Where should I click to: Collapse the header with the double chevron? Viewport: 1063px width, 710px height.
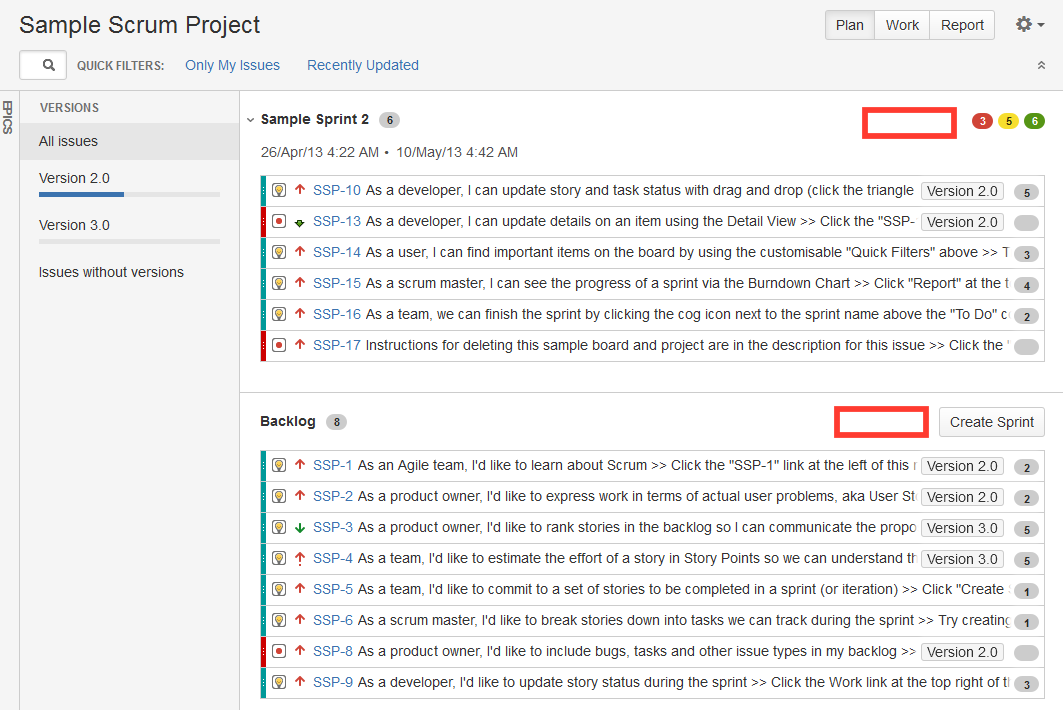tap(1041, 65)
